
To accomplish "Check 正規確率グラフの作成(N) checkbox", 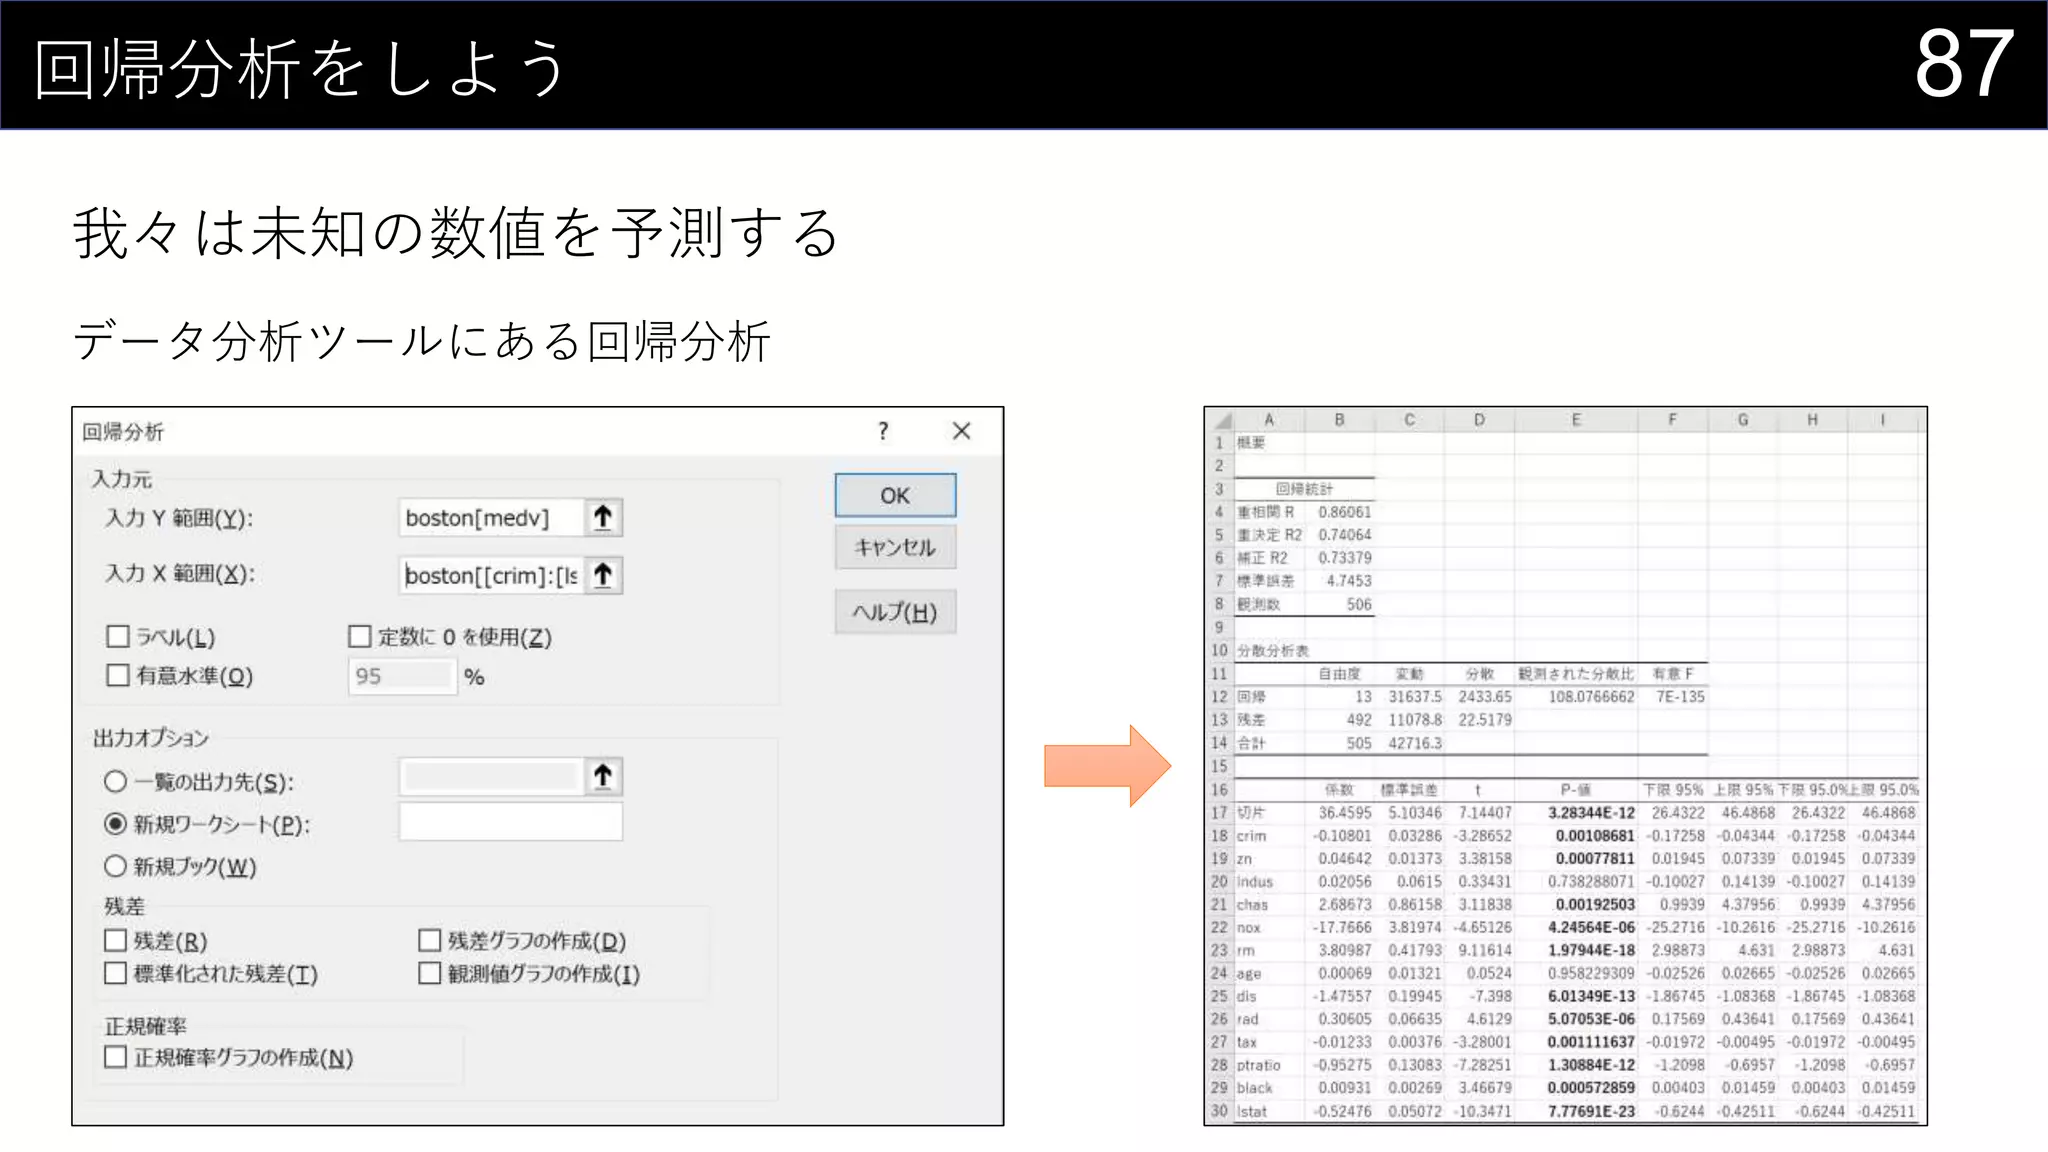I will (x=116, y=1057).
